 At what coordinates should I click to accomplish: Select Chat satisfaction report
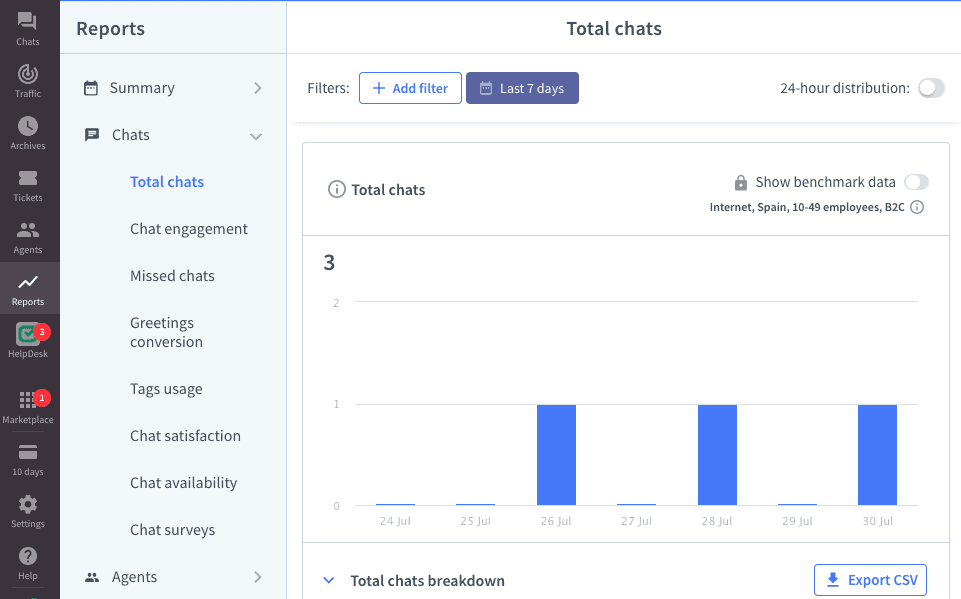tap(185, 436)
